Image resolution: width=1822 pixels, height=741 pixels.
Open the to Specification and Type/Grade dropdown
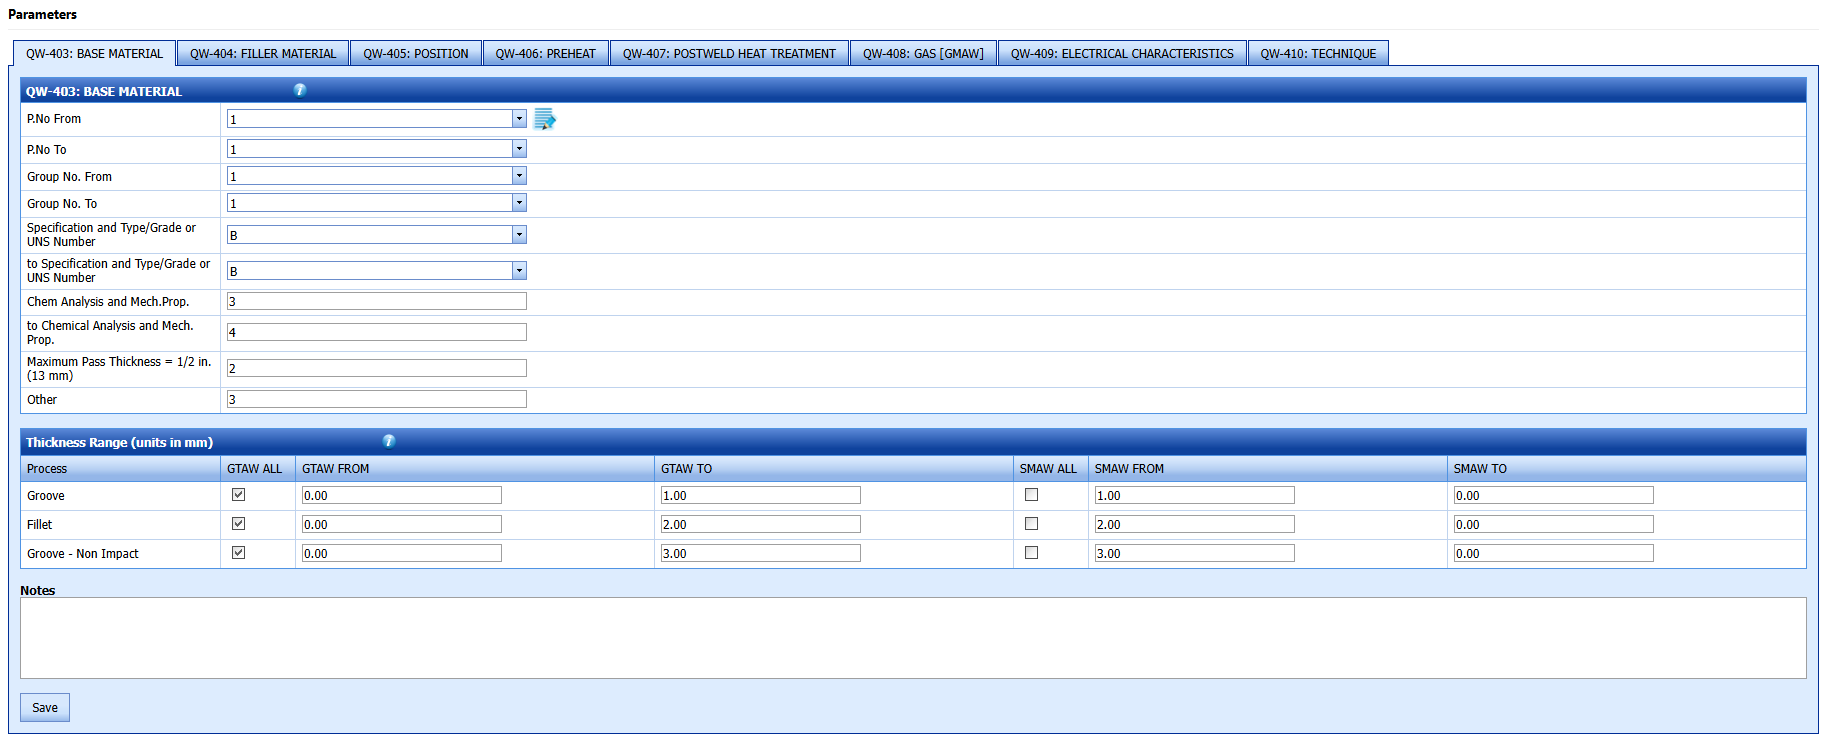click(518, 271)
